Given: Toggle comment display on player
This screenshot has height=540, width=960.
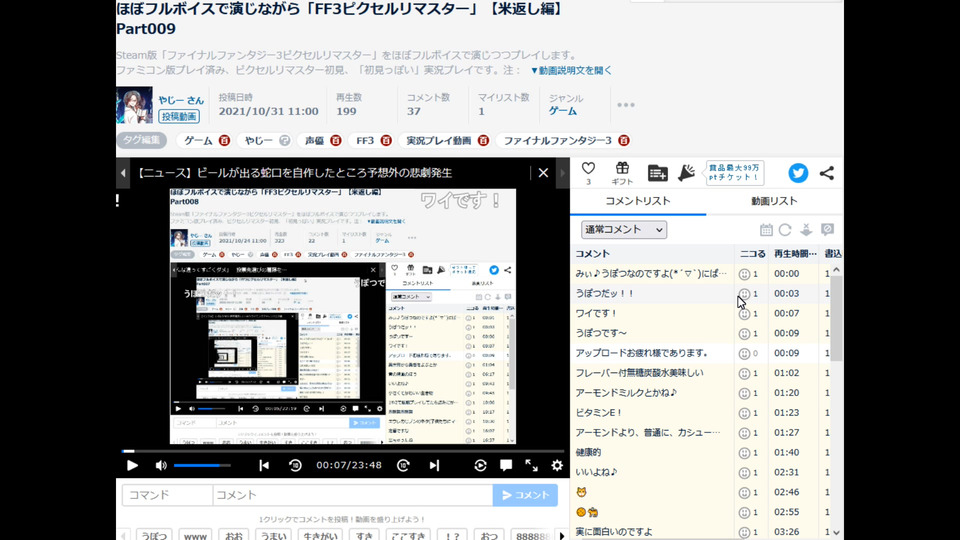Looking at the screenshot, I should pos(506,465).
